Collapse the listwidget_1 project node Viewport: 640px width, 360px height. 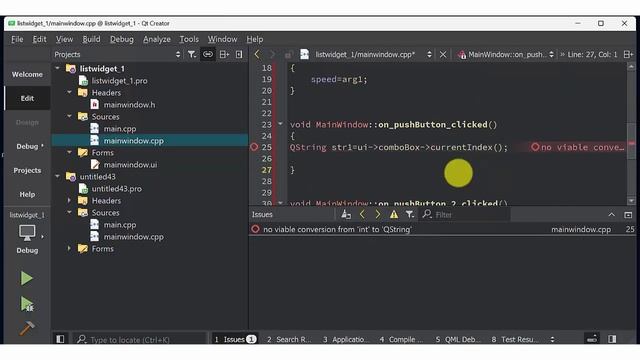click(58, 68)
